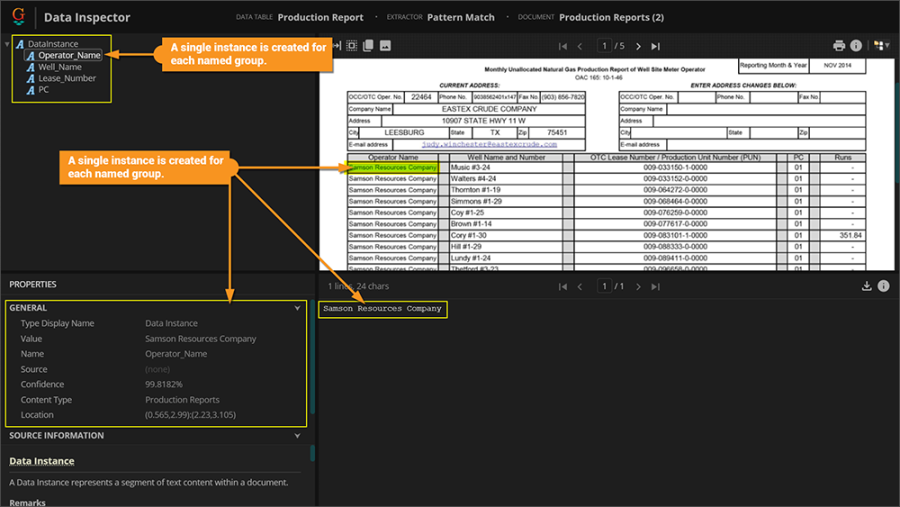
Task: Click the image view icon in viewer toolbar
Action: click(385, 46)
